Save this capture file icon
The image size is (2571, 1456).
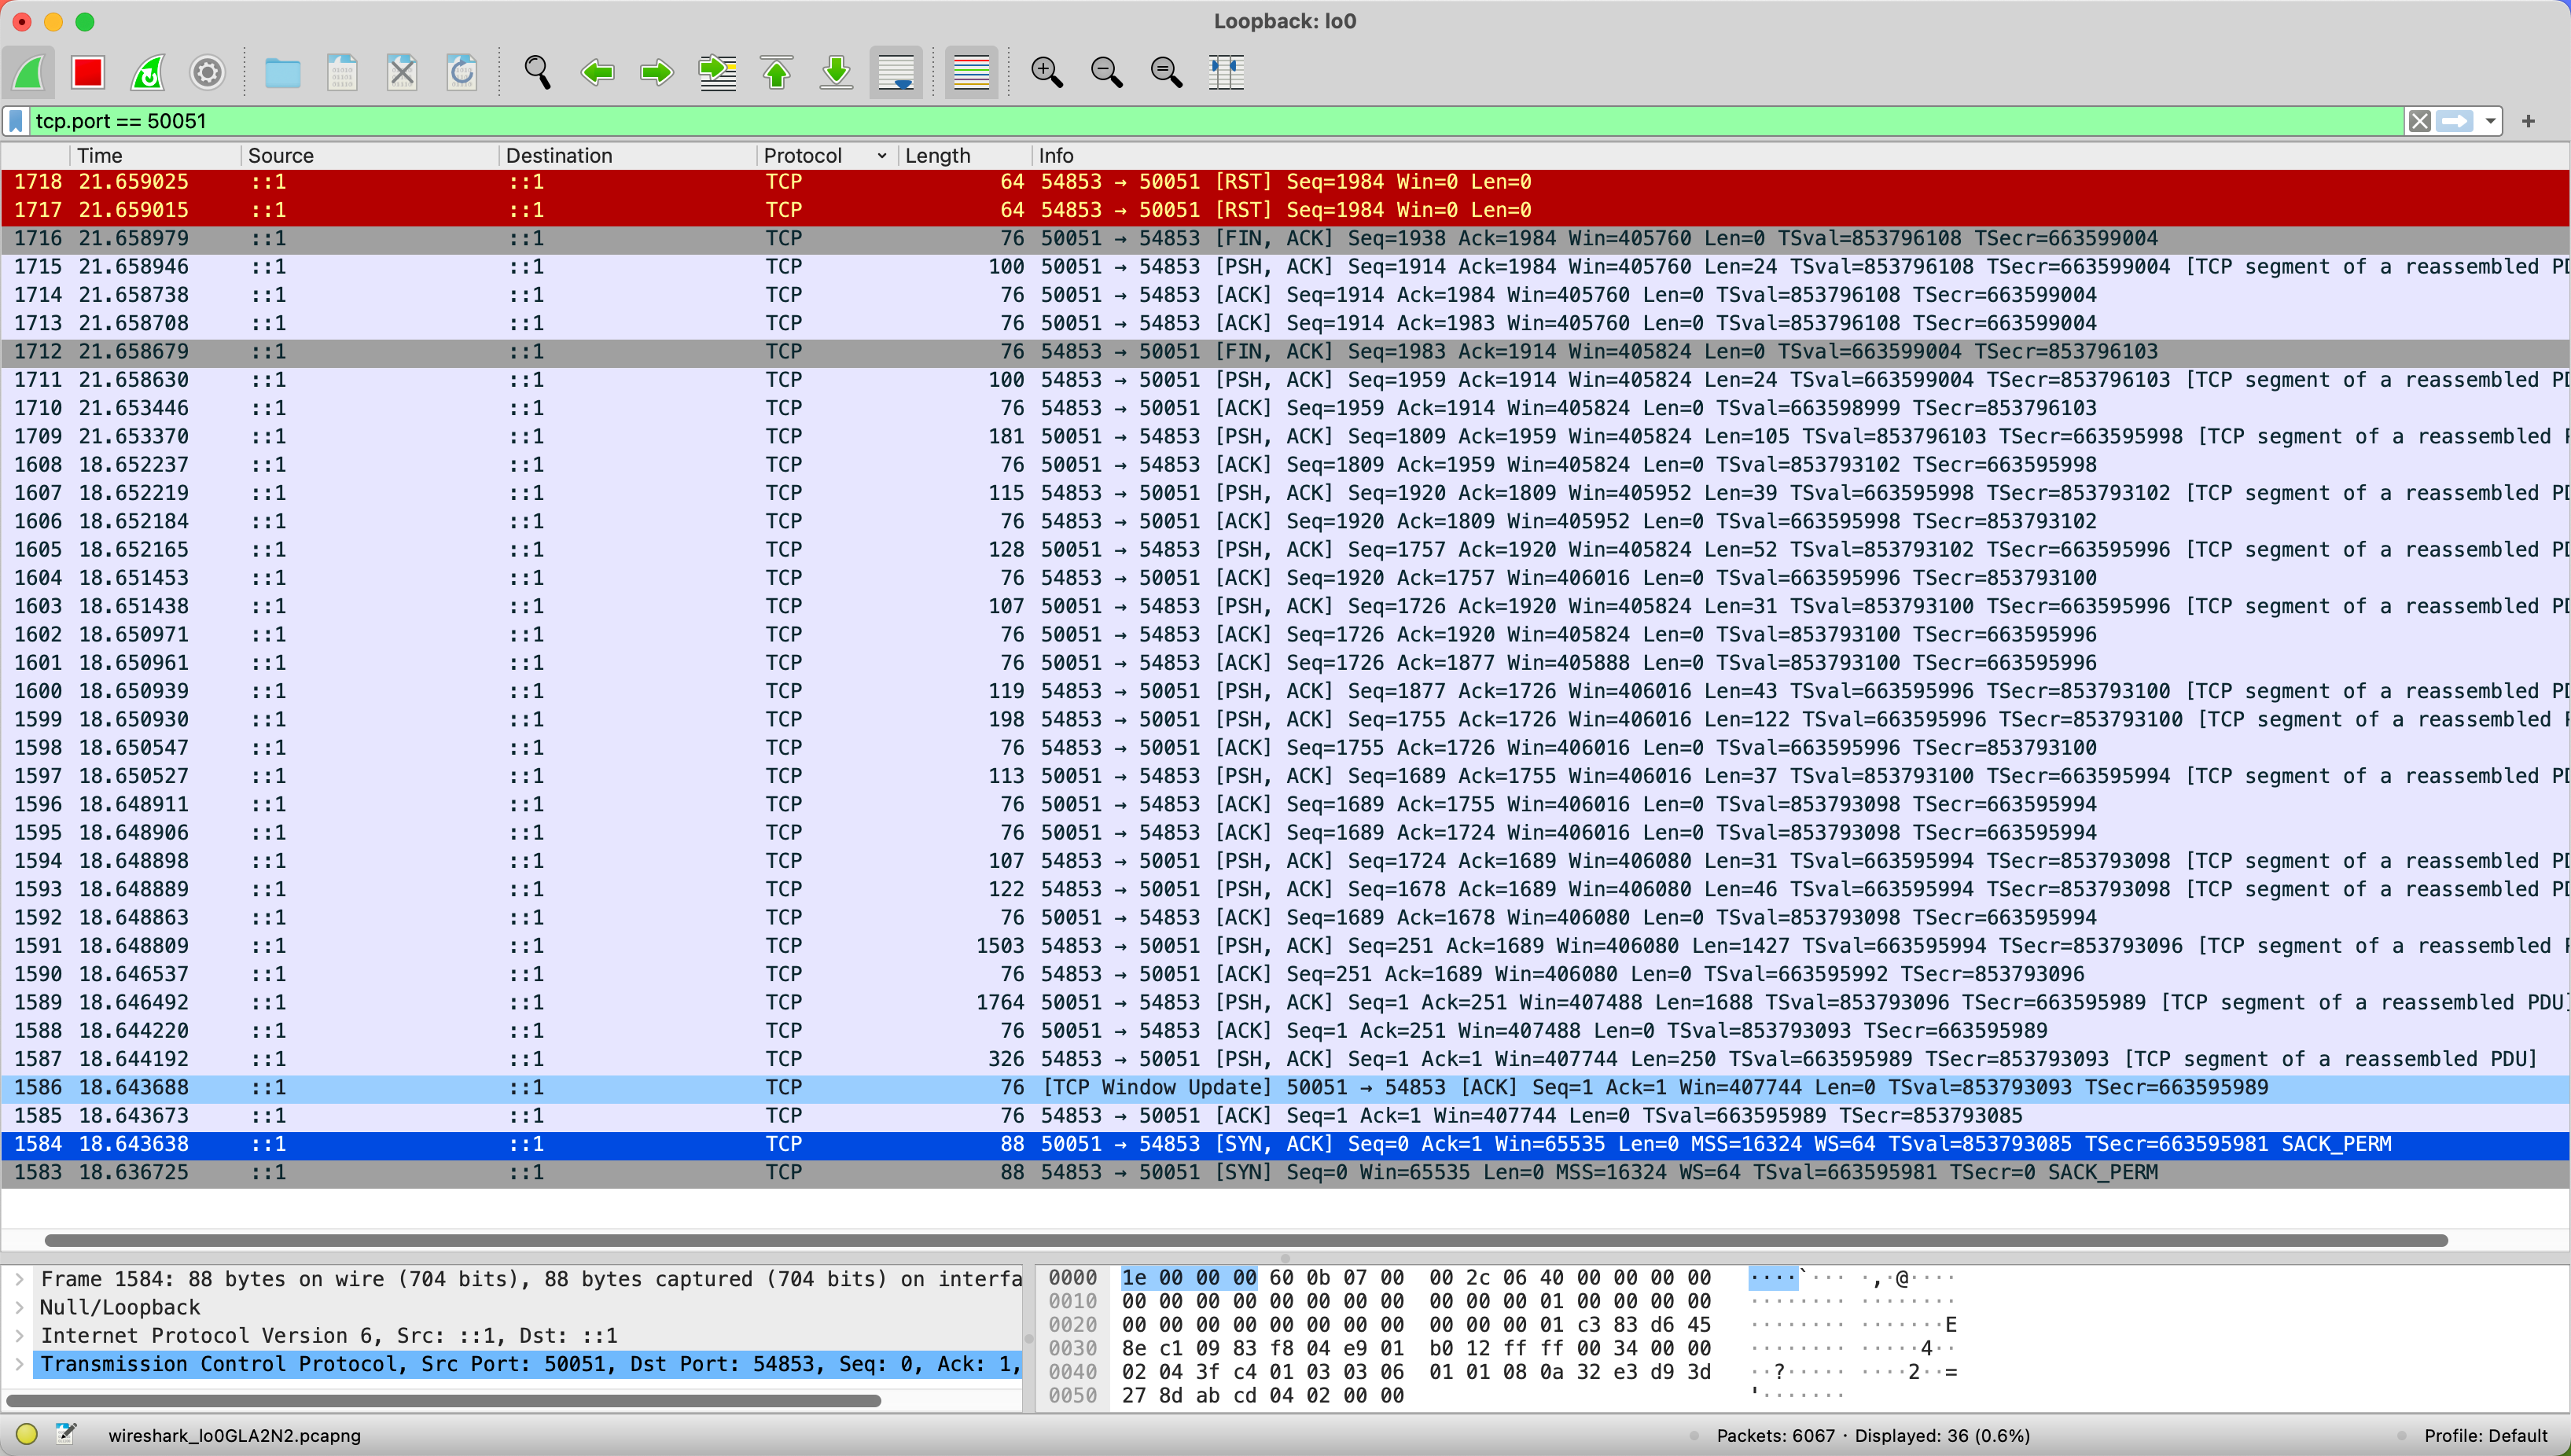(343, 72)
